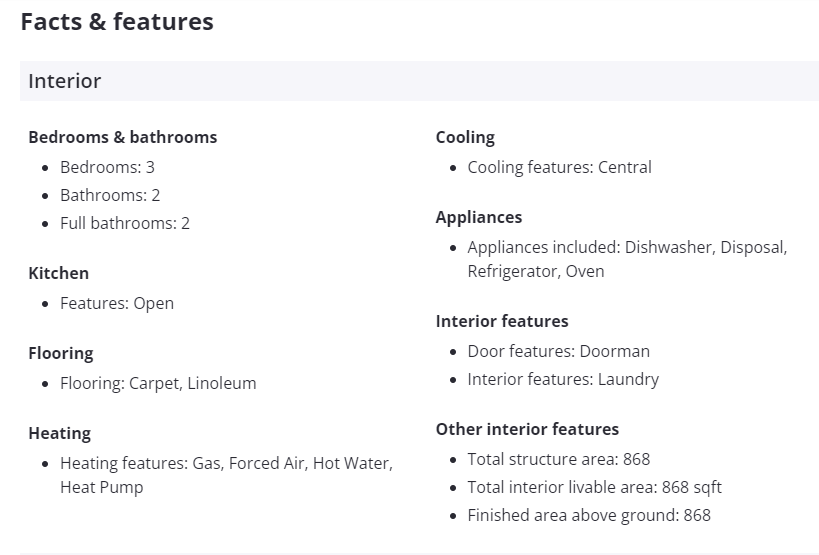Click the Heating subheading
Viewport: 819px width, 555px height.
click(59, 433)
